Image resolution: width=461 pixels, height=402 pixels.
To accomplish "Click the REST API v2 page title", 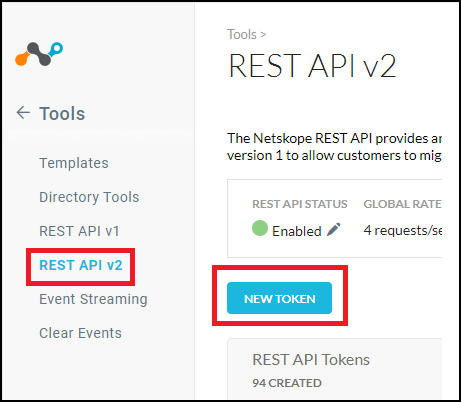I will coord(312,66).
